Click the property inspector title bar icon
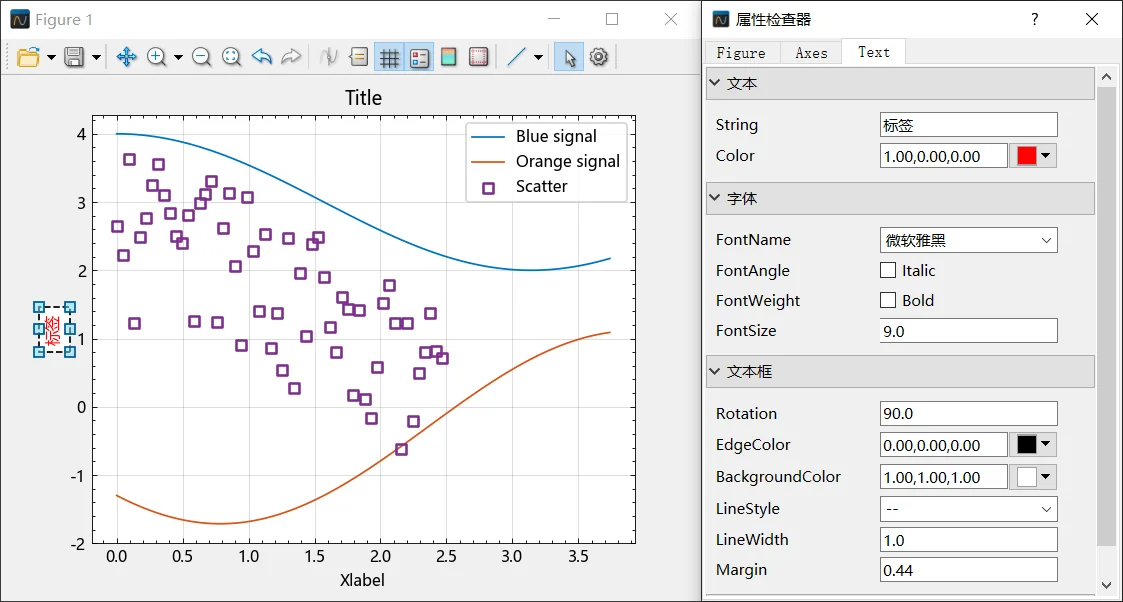The image size is (1123, 602). tap(720, 19)
